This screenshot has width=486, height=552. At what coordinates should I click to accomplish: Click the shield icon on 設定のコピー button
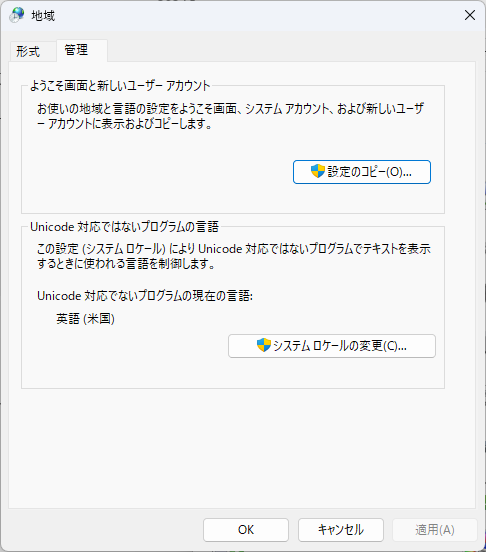[x=317, y=171]
